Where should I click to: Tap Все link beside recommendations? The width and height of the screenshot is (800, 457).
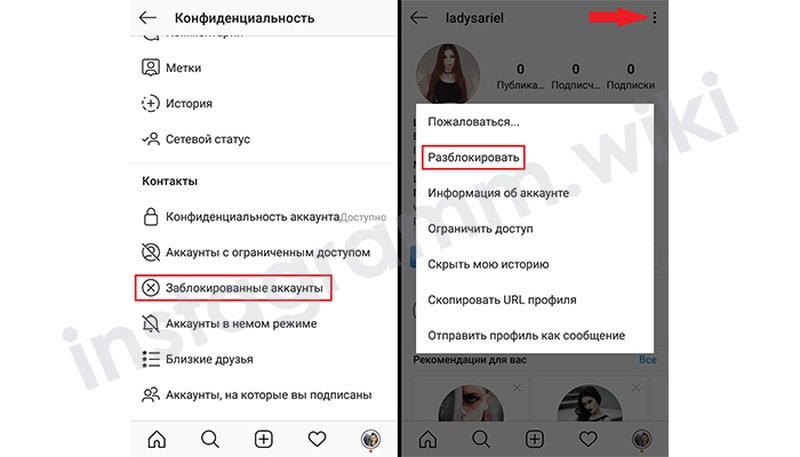[647, 360]
